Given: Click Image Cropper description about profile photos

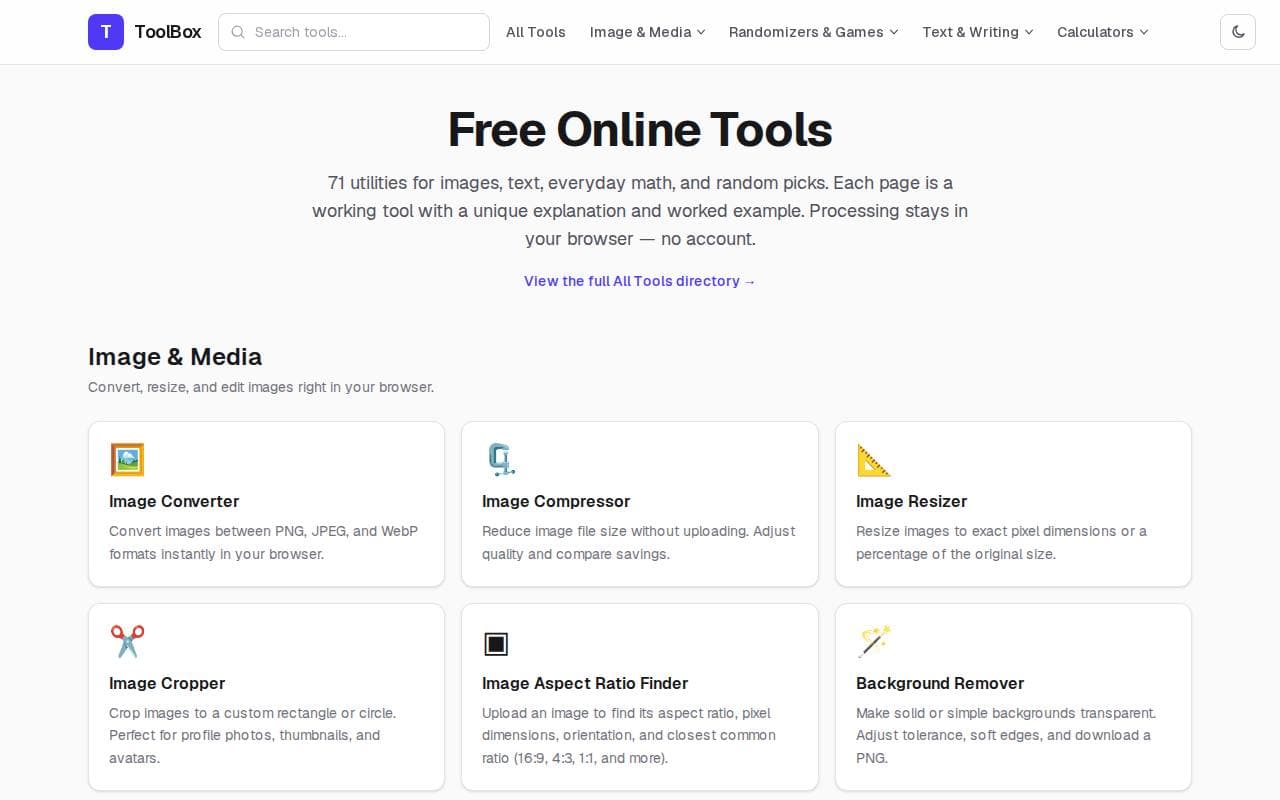Looking at the screenshot, I should 252,735.
